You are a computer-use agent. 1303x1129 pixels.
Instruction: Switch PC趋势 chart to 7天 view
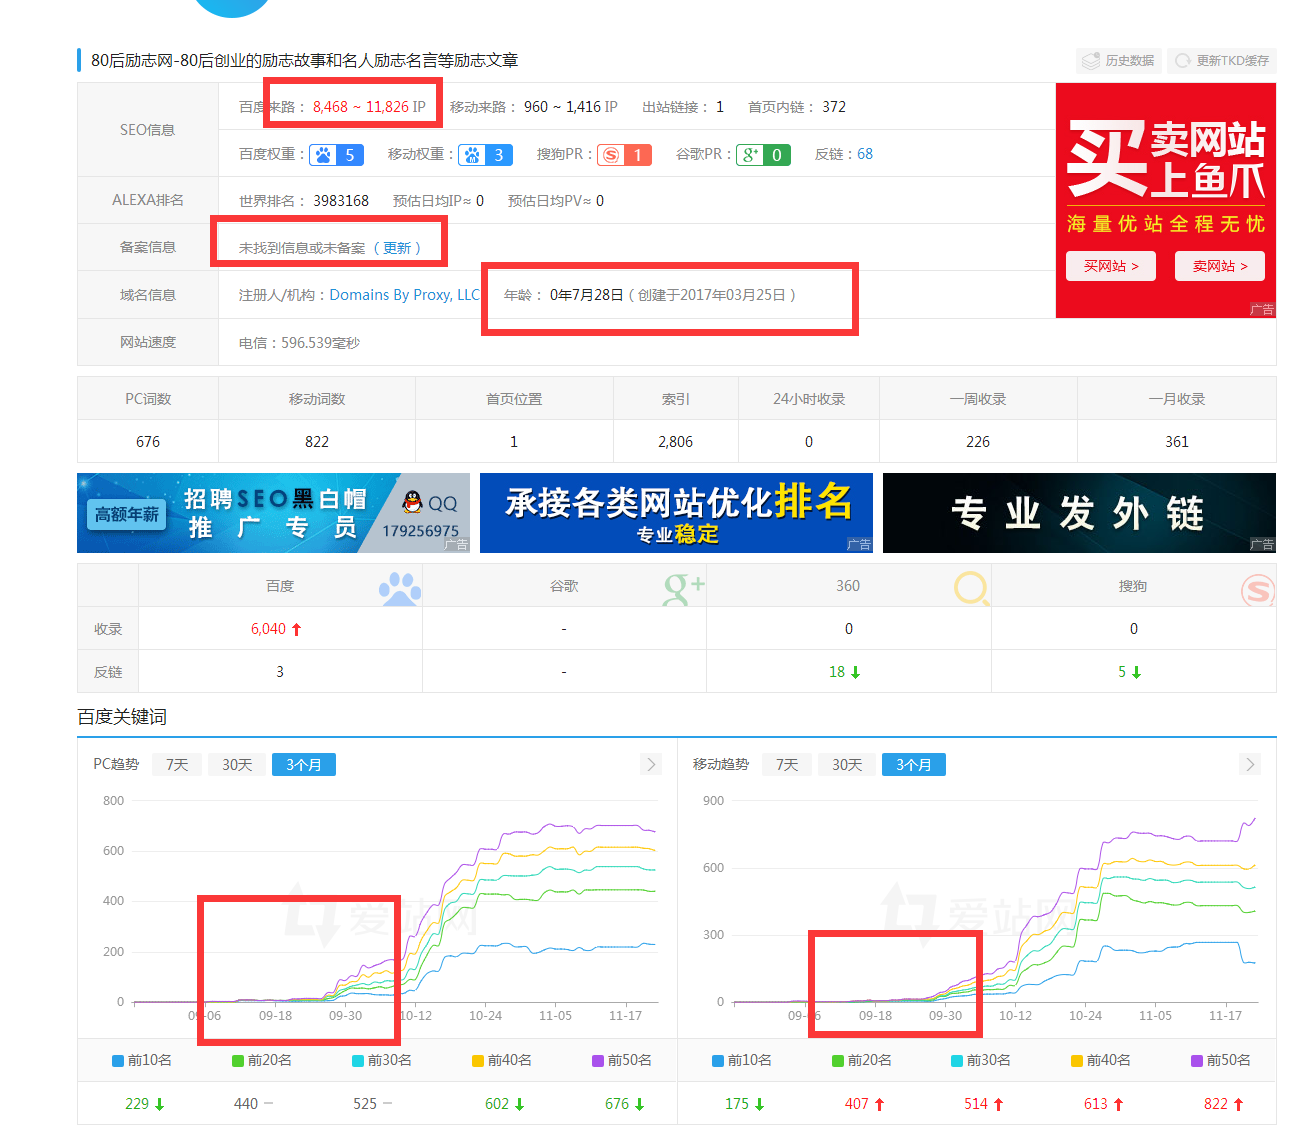click(177, 764)
